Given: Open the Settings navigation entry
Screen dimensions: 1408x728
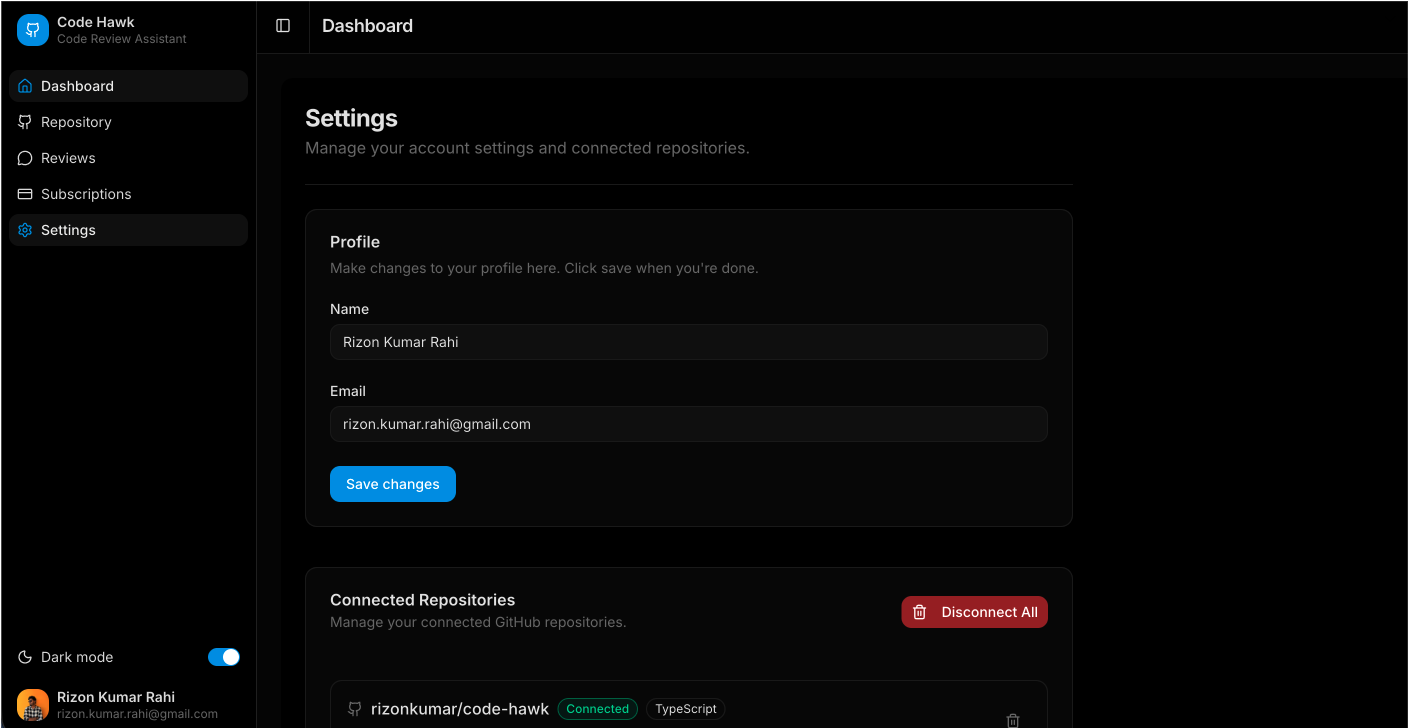Looking at the screenshot, I should [68, 230].
